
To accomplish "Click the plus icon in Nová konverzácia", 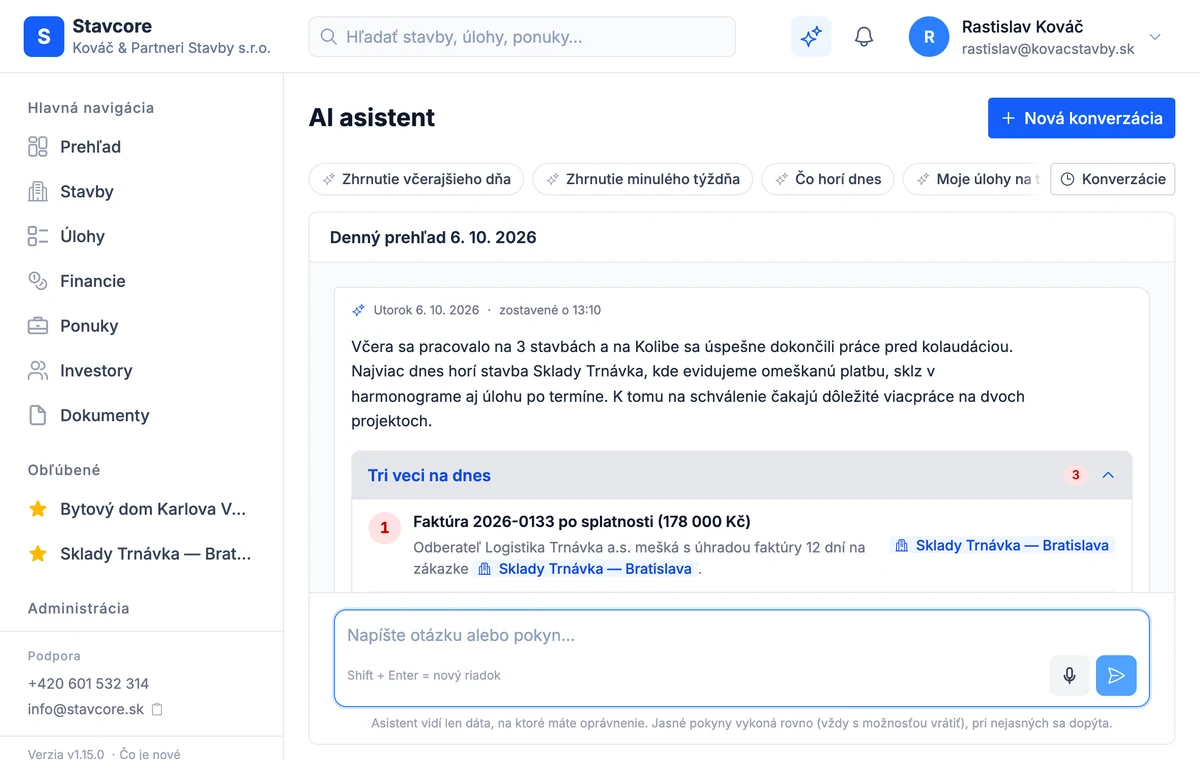I will (x=1008, y=118).
